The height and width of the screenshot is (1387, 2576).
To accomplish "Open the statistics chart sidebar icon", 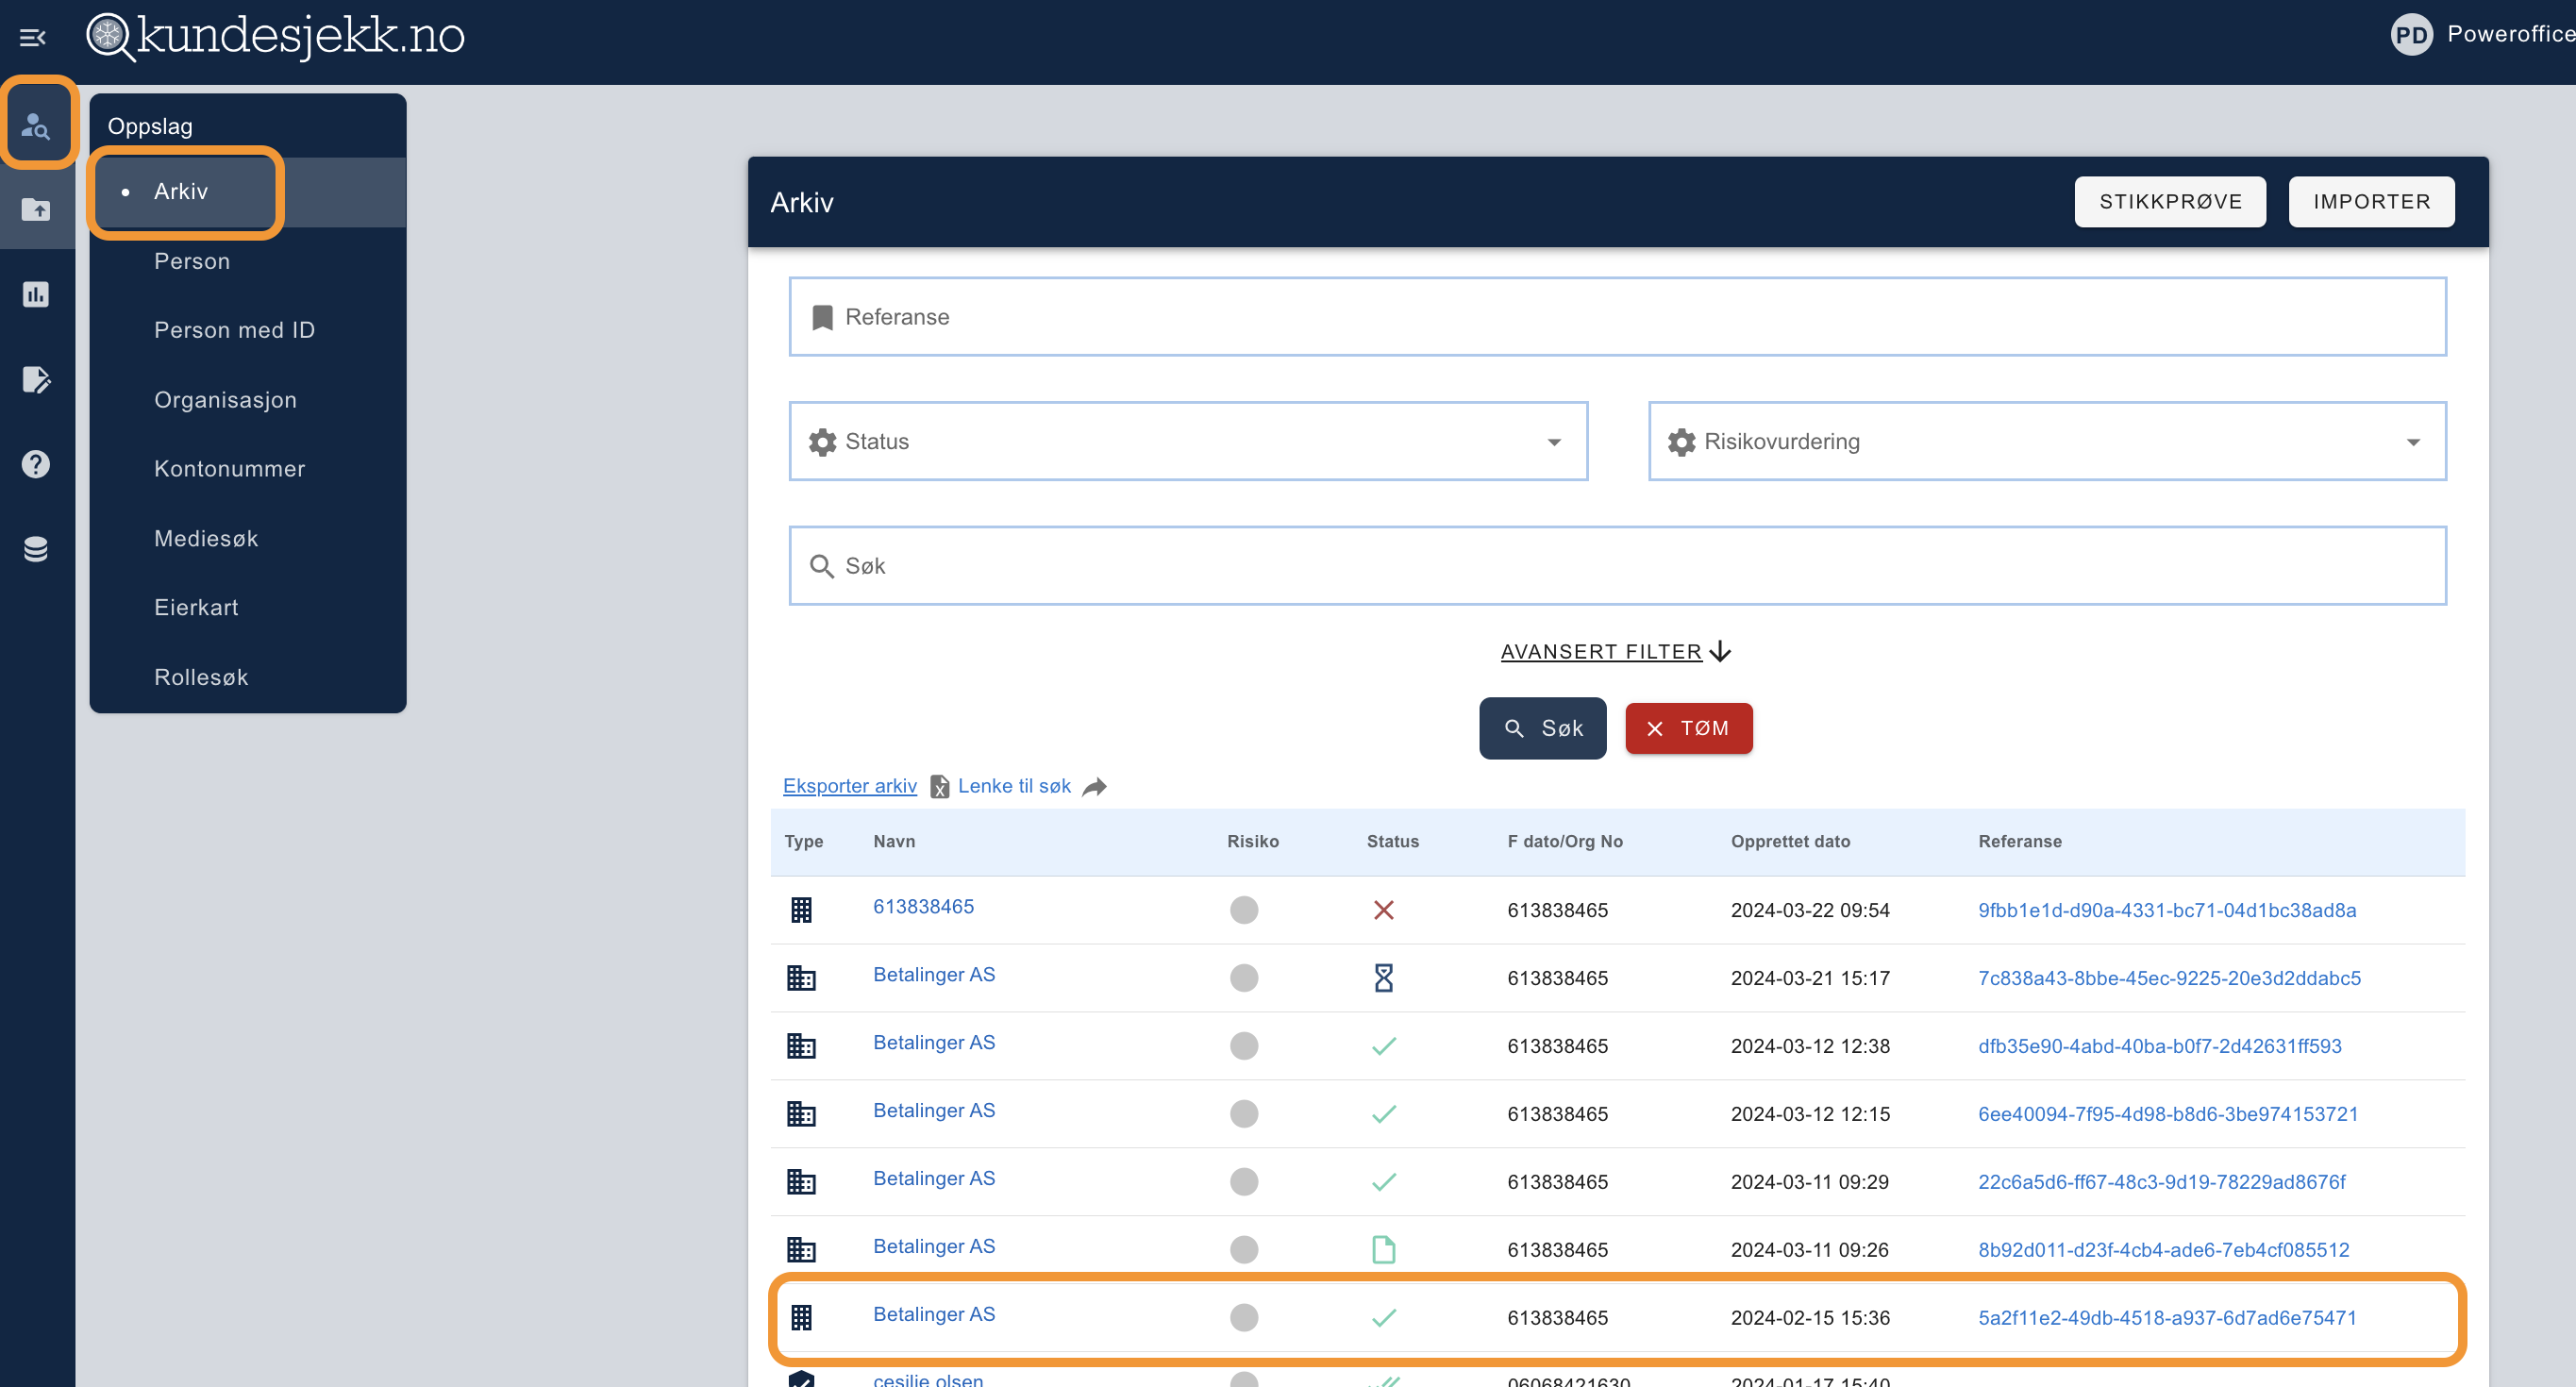I will (x=37, y=294).
